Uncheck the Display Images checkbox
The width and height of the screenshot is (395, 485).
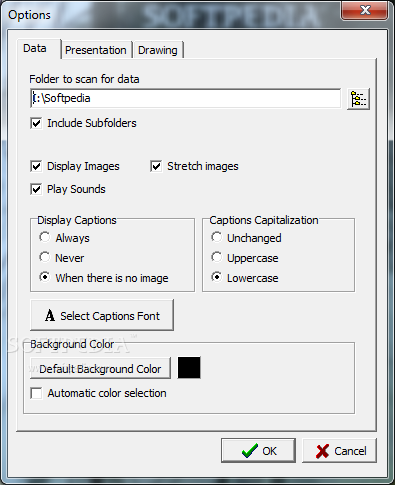36,166
